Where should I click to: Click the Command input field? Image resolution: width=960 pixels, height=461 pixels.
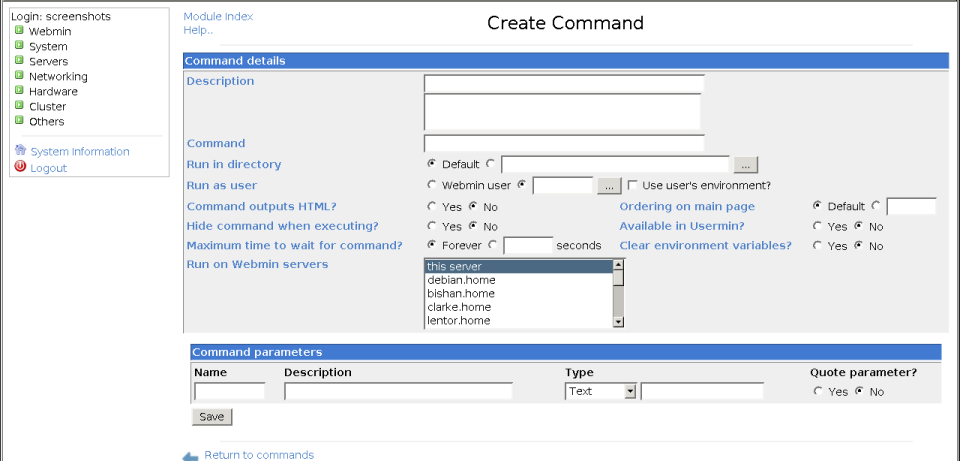coord(564,143)
